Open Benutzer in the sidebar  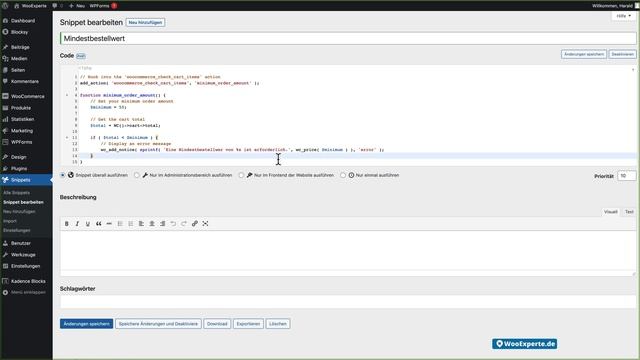click(26, 243)
